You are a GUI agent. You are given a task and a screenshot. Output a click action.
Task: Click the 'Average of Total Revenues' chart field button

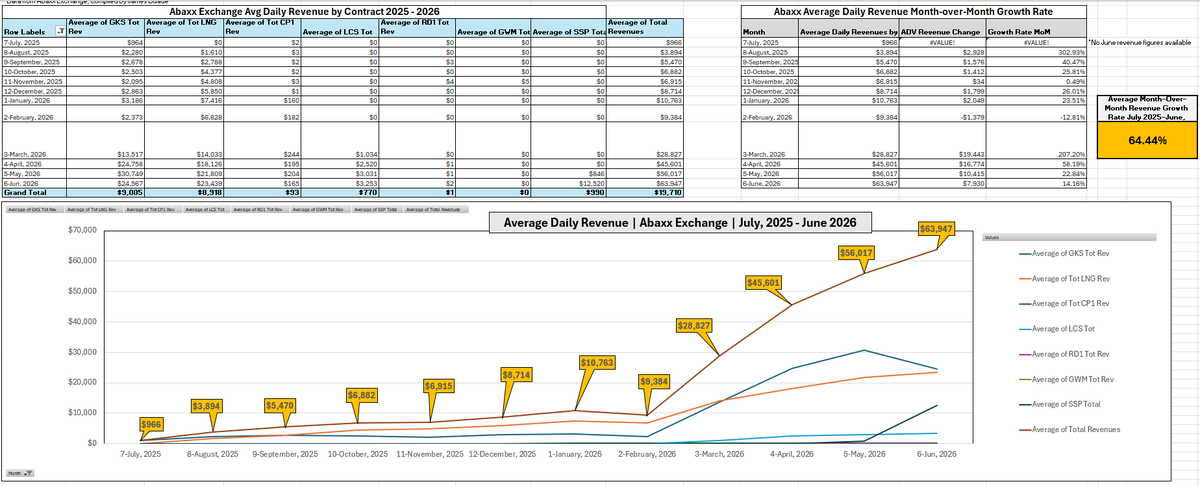[434, 210]
